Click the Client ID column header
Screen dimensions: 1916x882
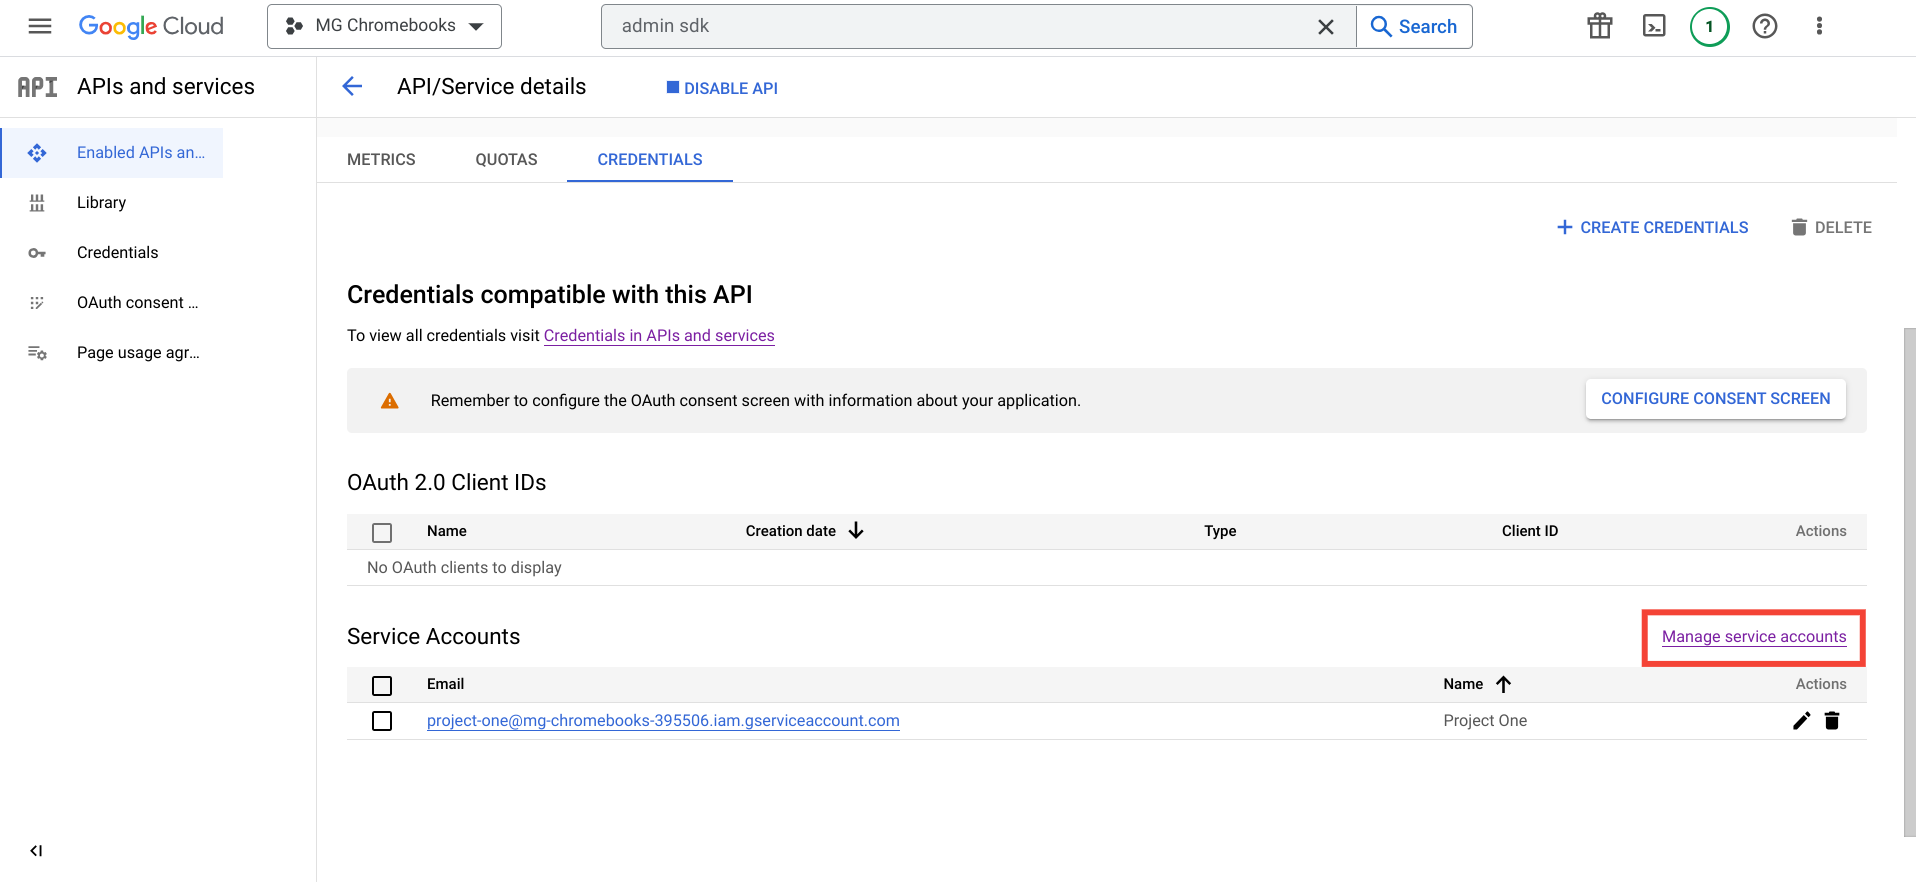coord(1530,531)
